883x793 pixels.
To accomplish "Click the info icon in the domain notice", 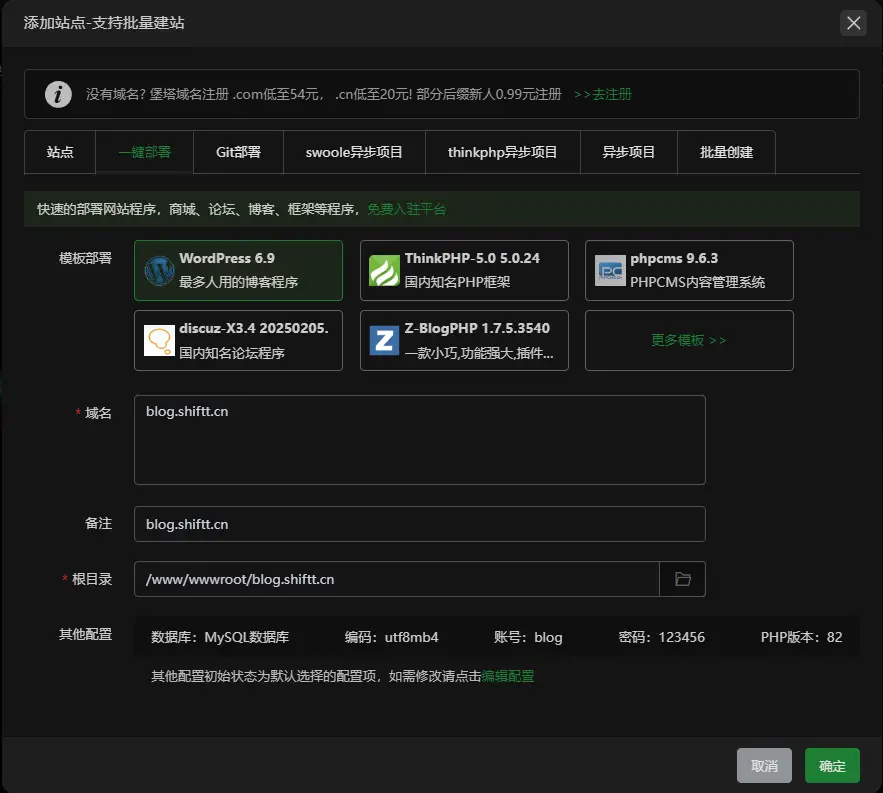I will click(58, 94).
